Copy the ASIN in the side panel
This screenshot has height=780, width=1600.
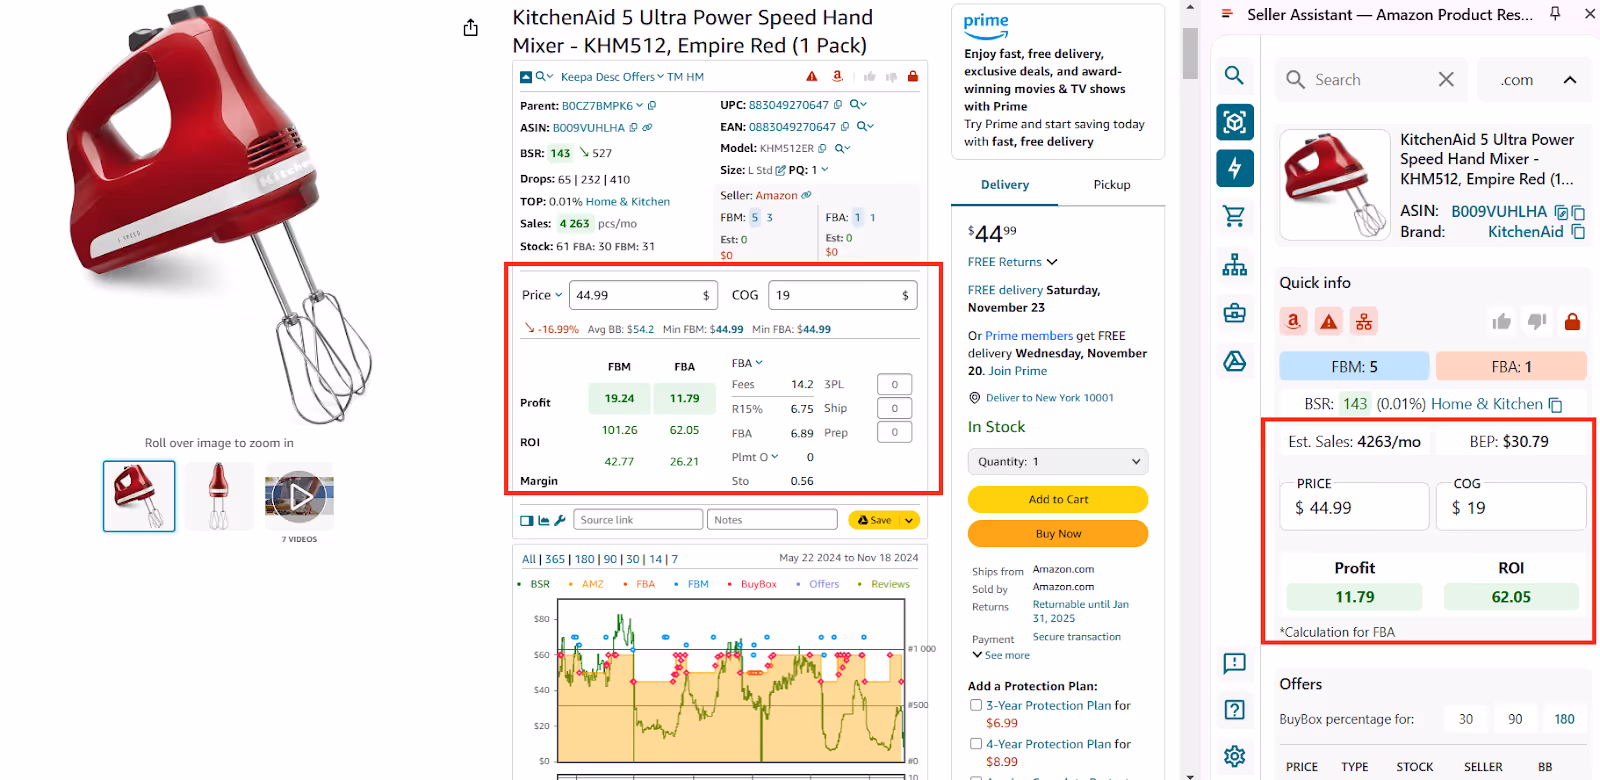pyautogui.click(x=1578, y=212)
